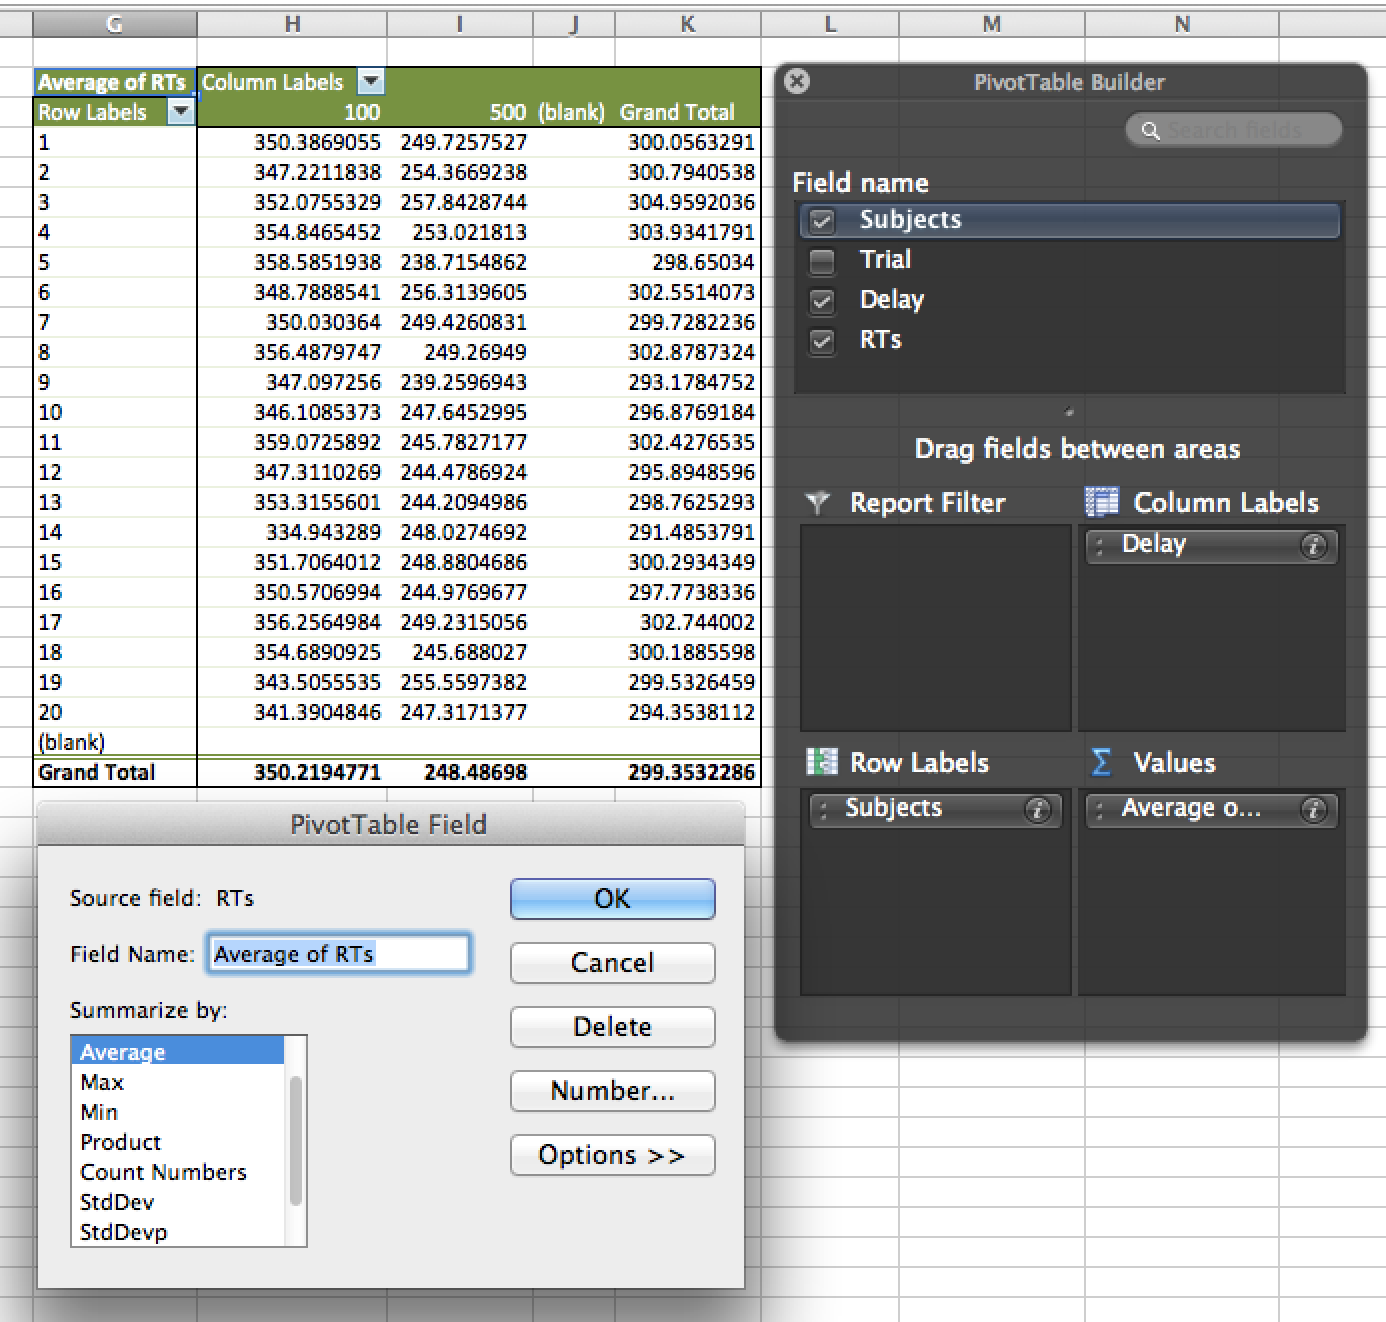
Task: Close the PivotTable Builder panel
Action: pos(797,82)
